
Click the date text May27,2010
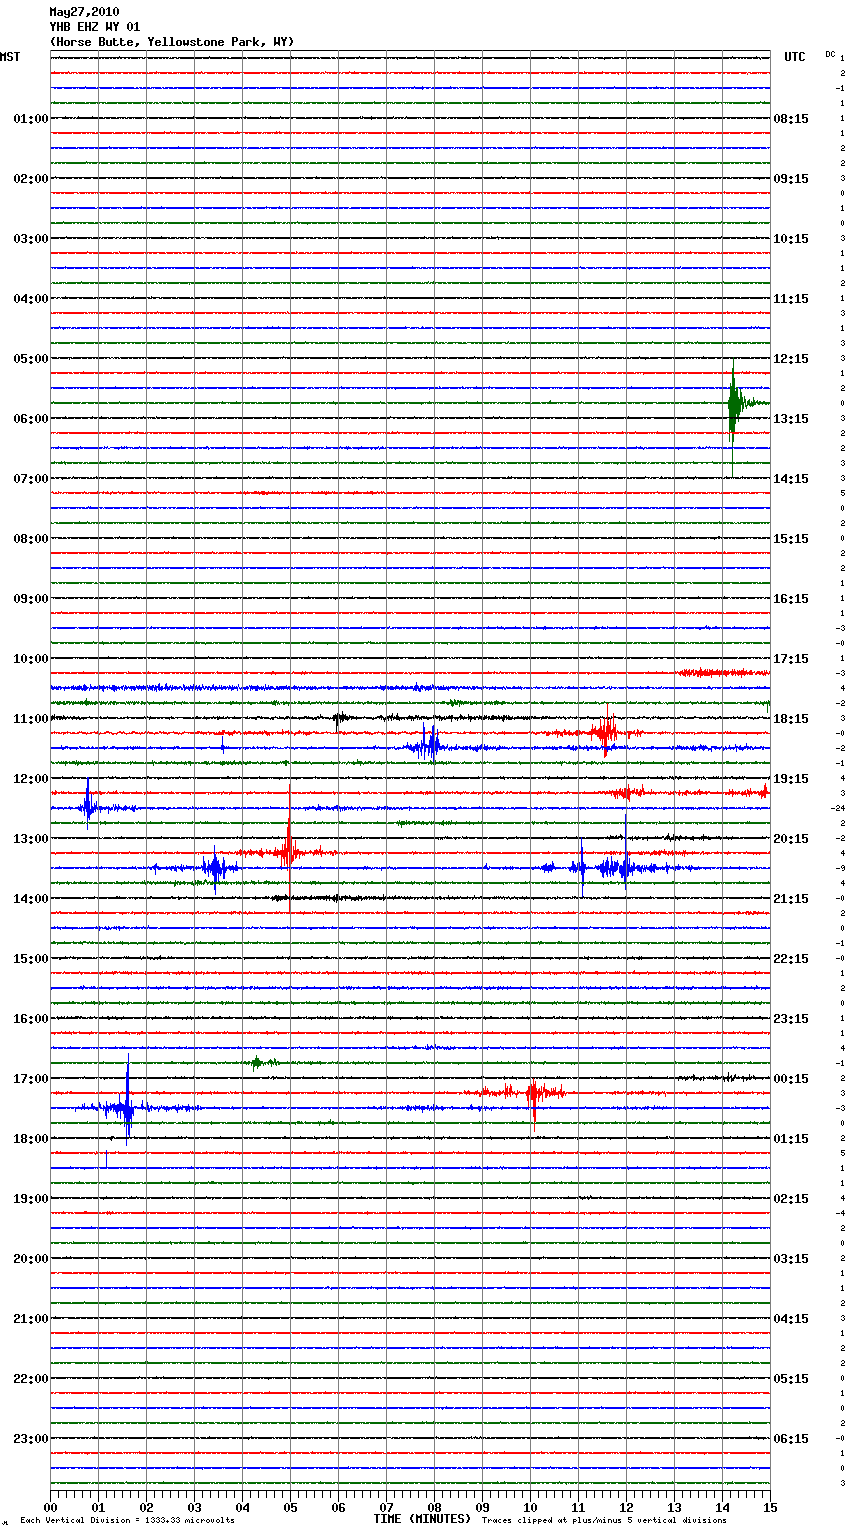click(84, 12)
